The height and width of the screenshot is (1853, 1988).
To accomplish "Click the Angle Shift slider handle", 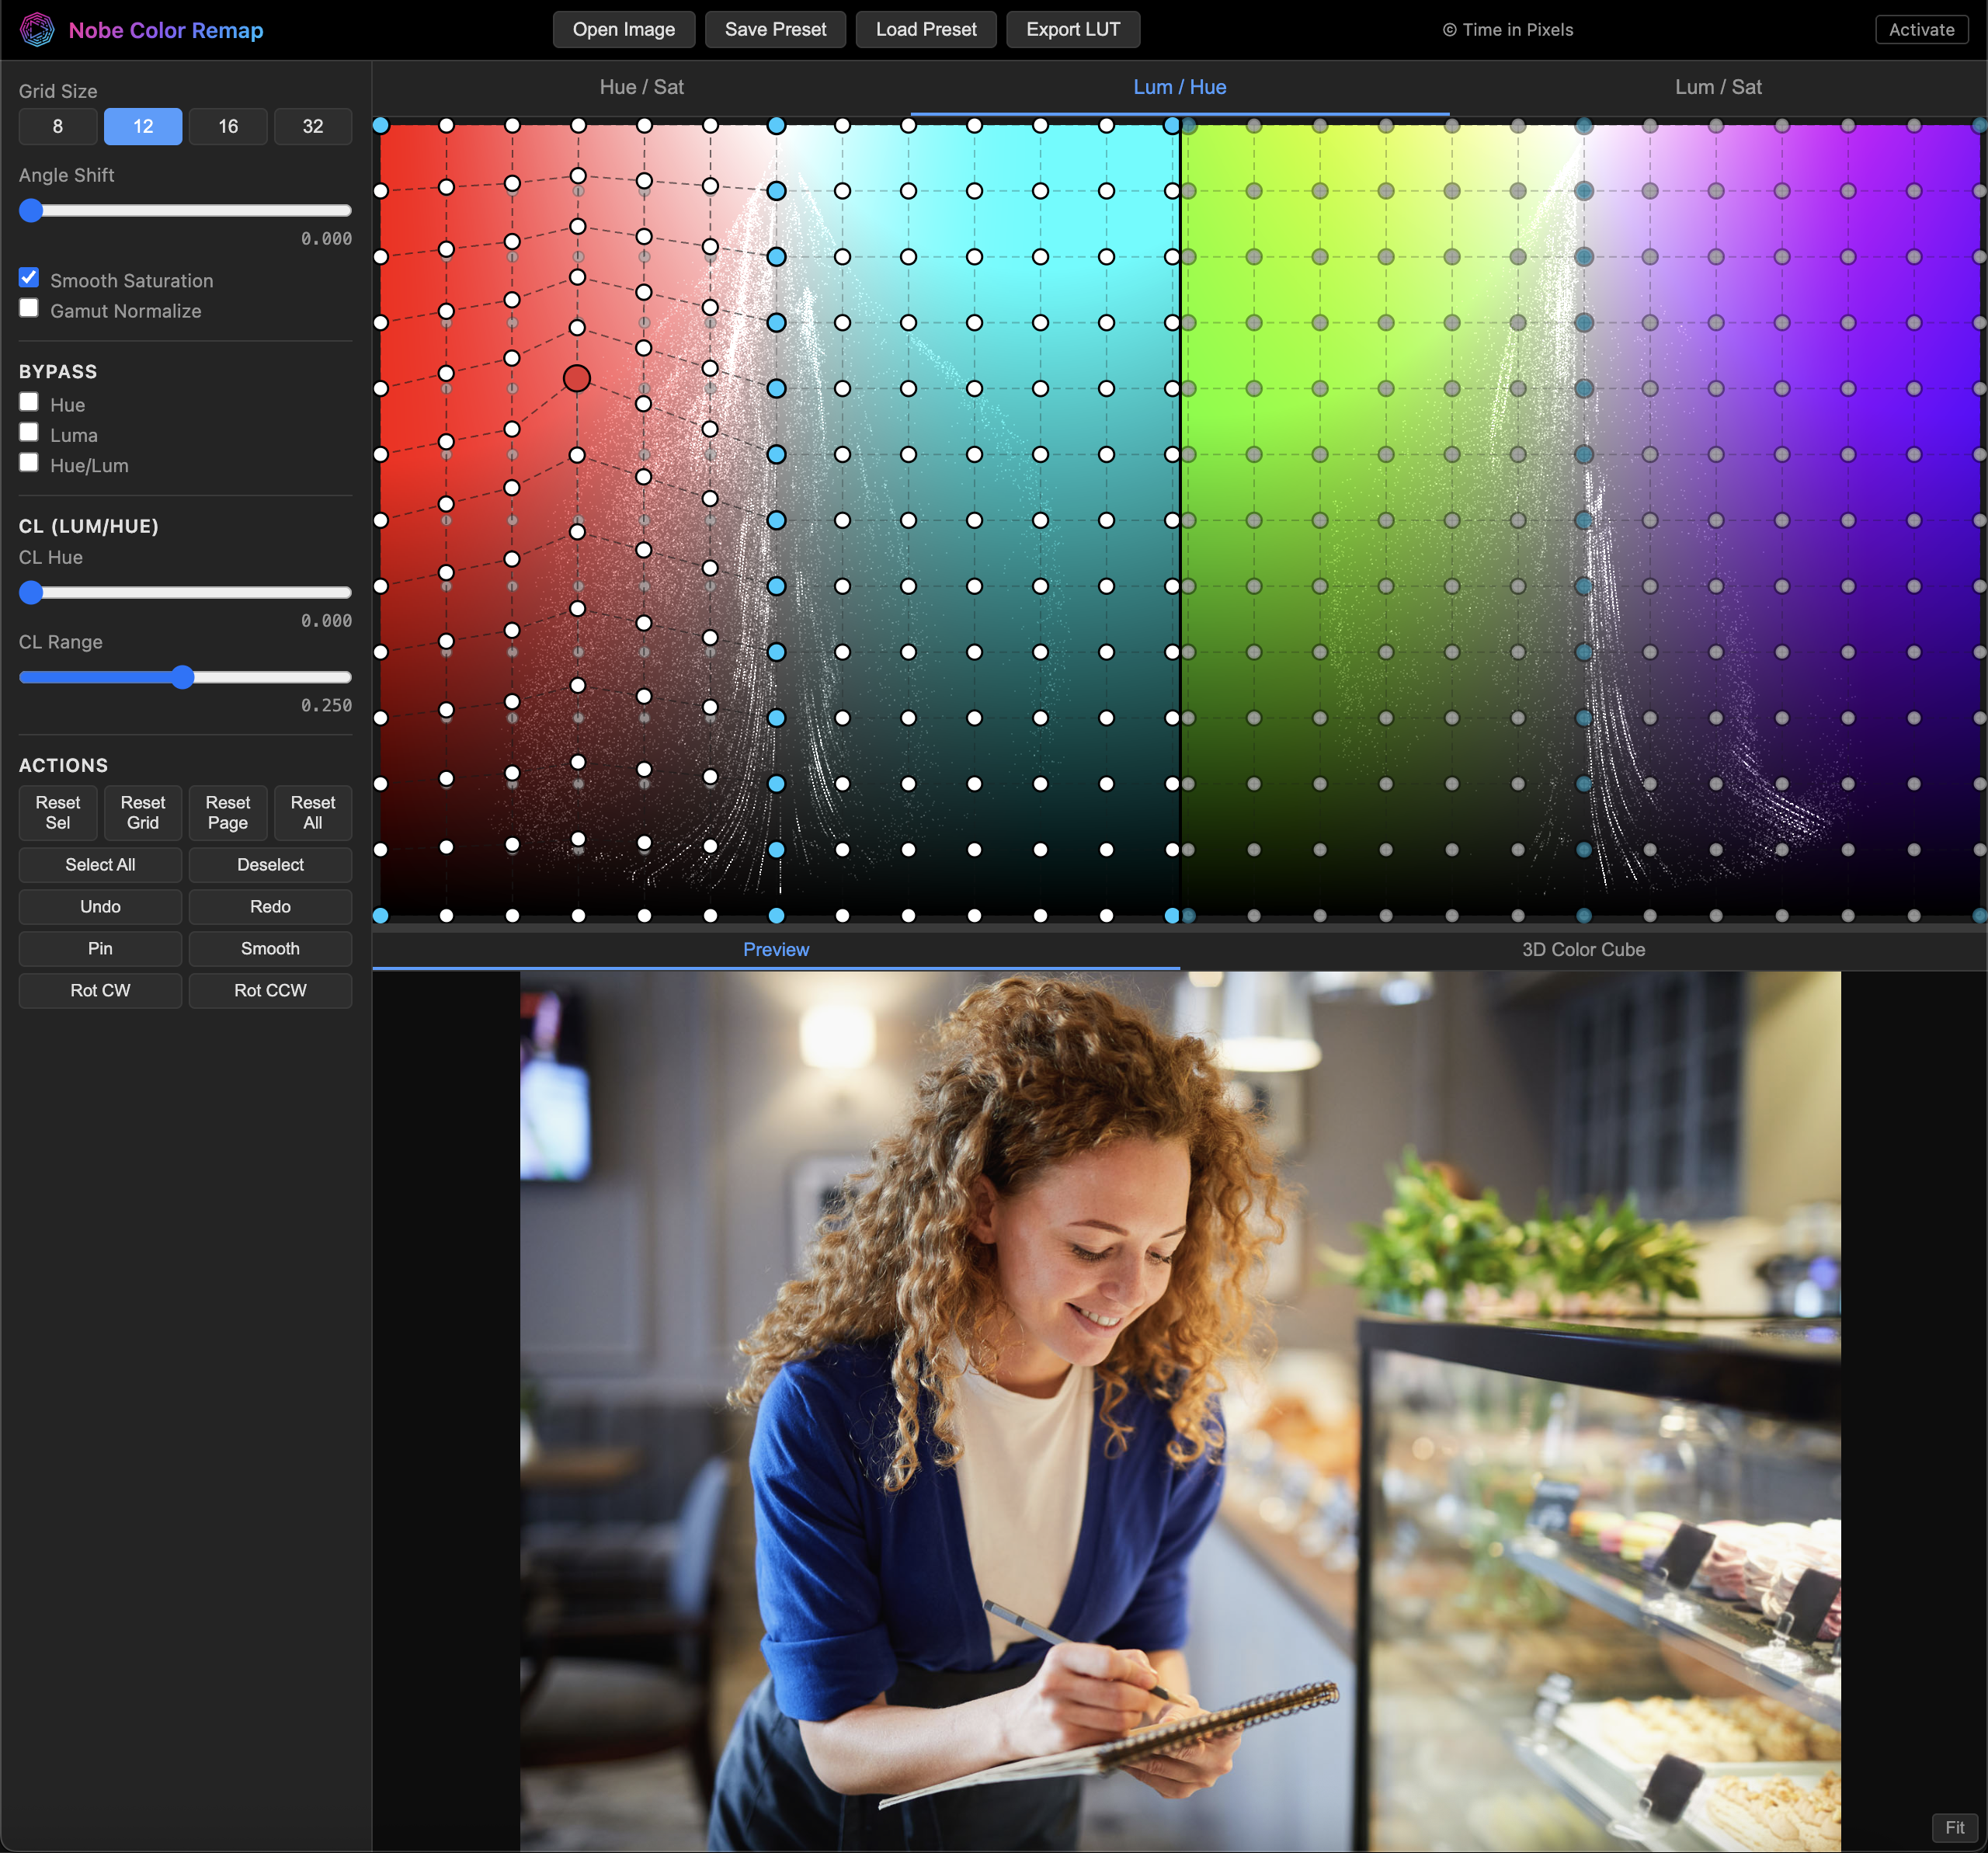I will pos(31,211).
